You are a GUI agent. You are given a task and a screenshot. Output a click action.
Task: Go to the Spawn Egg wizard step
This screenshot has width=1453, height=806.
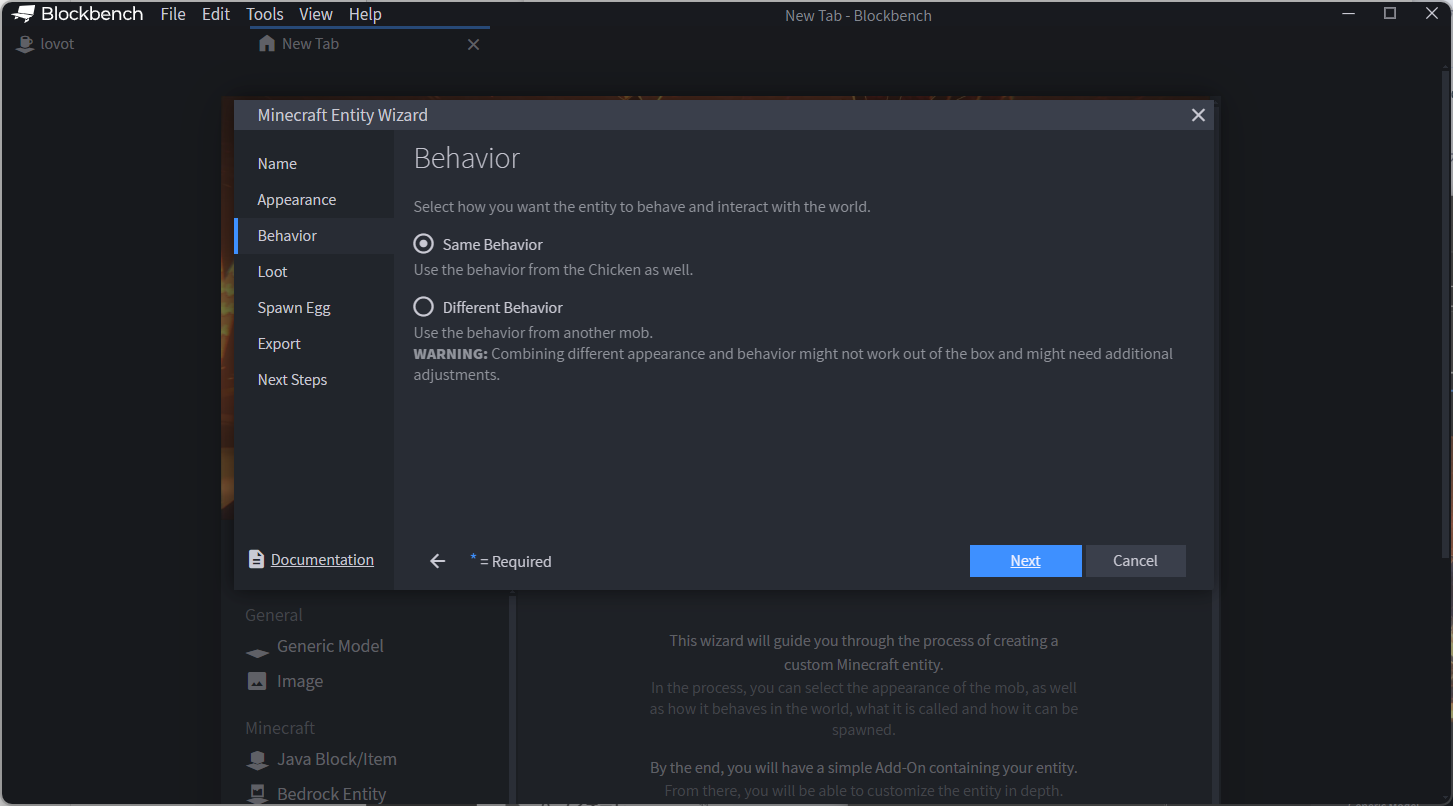(x=314, y=308)
